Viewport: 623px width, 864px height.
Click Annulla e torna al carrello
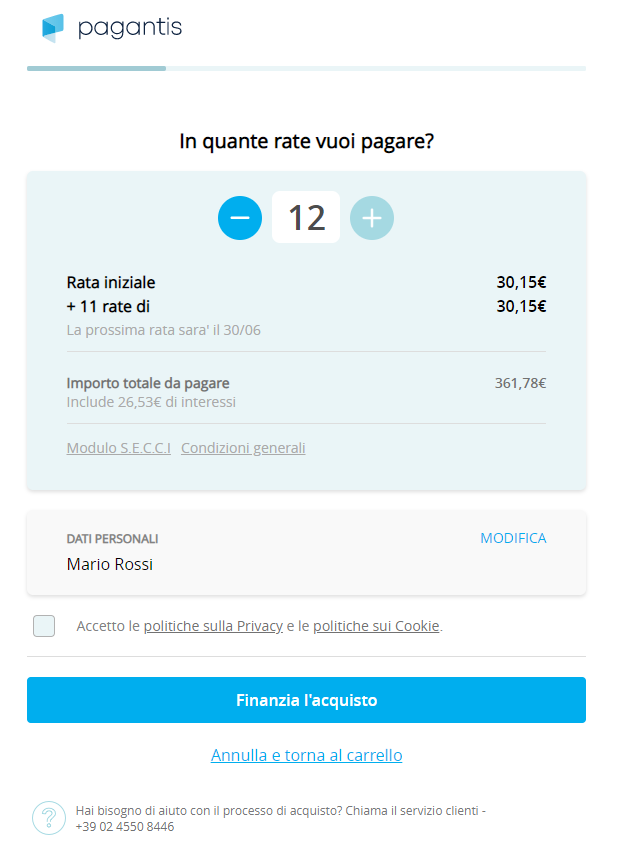(x=306, y=755)
